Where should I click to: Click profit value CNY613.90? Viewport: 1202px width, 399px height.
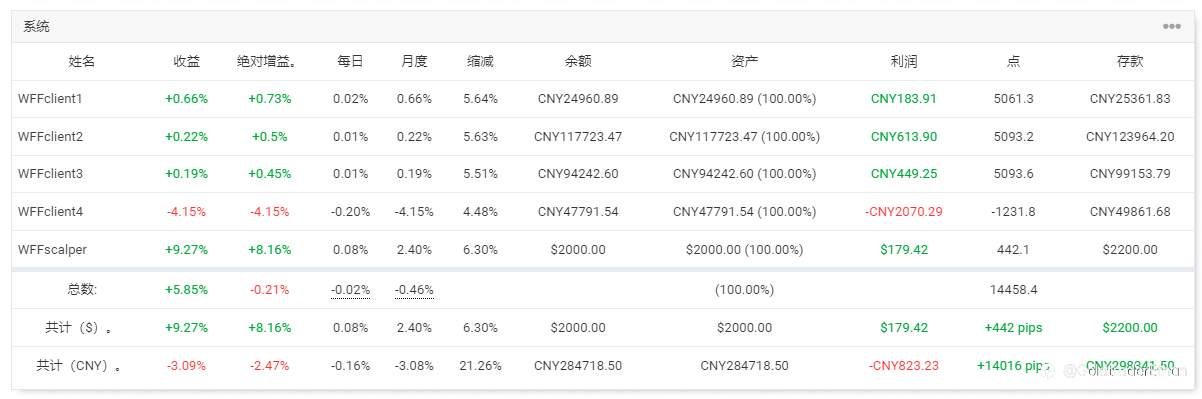tap(904, 137)
